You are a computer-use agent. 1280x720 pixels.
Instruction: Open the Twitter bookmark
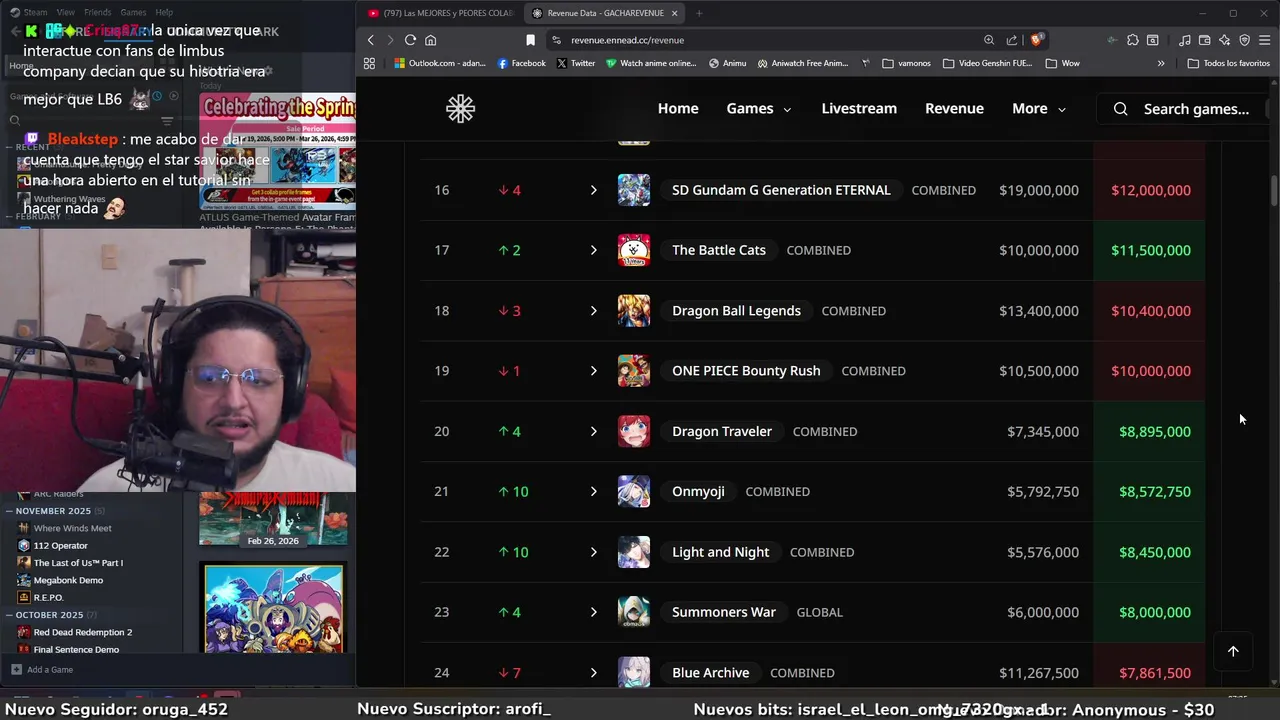point(576,63)
